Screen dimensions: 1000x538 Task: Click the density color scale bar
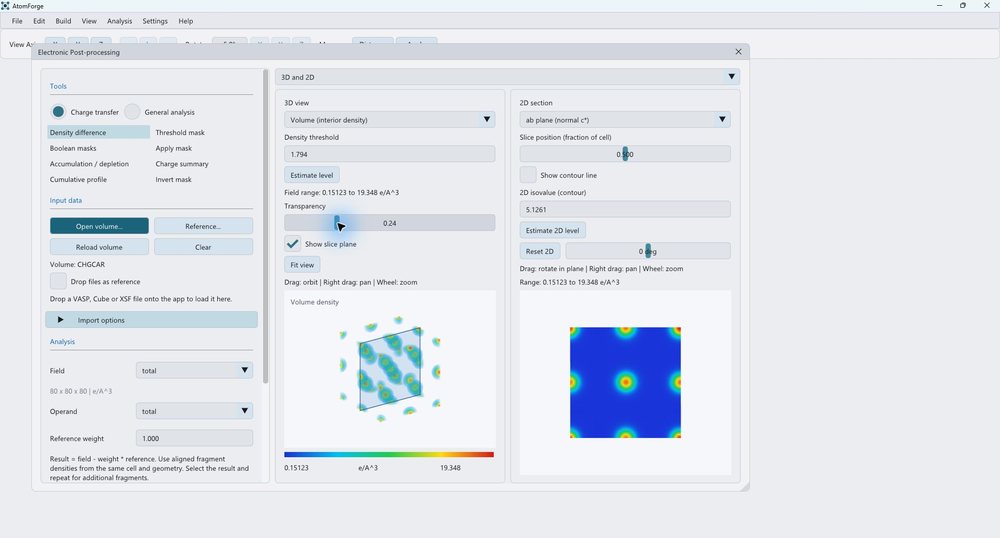click(389, 454)
